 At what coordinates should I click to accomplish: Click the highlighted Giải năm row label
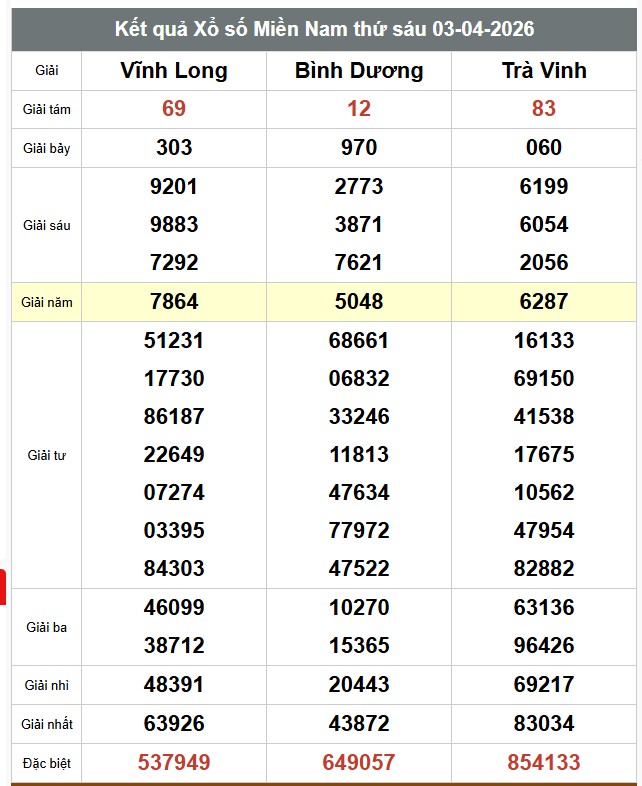click(46, 302)
